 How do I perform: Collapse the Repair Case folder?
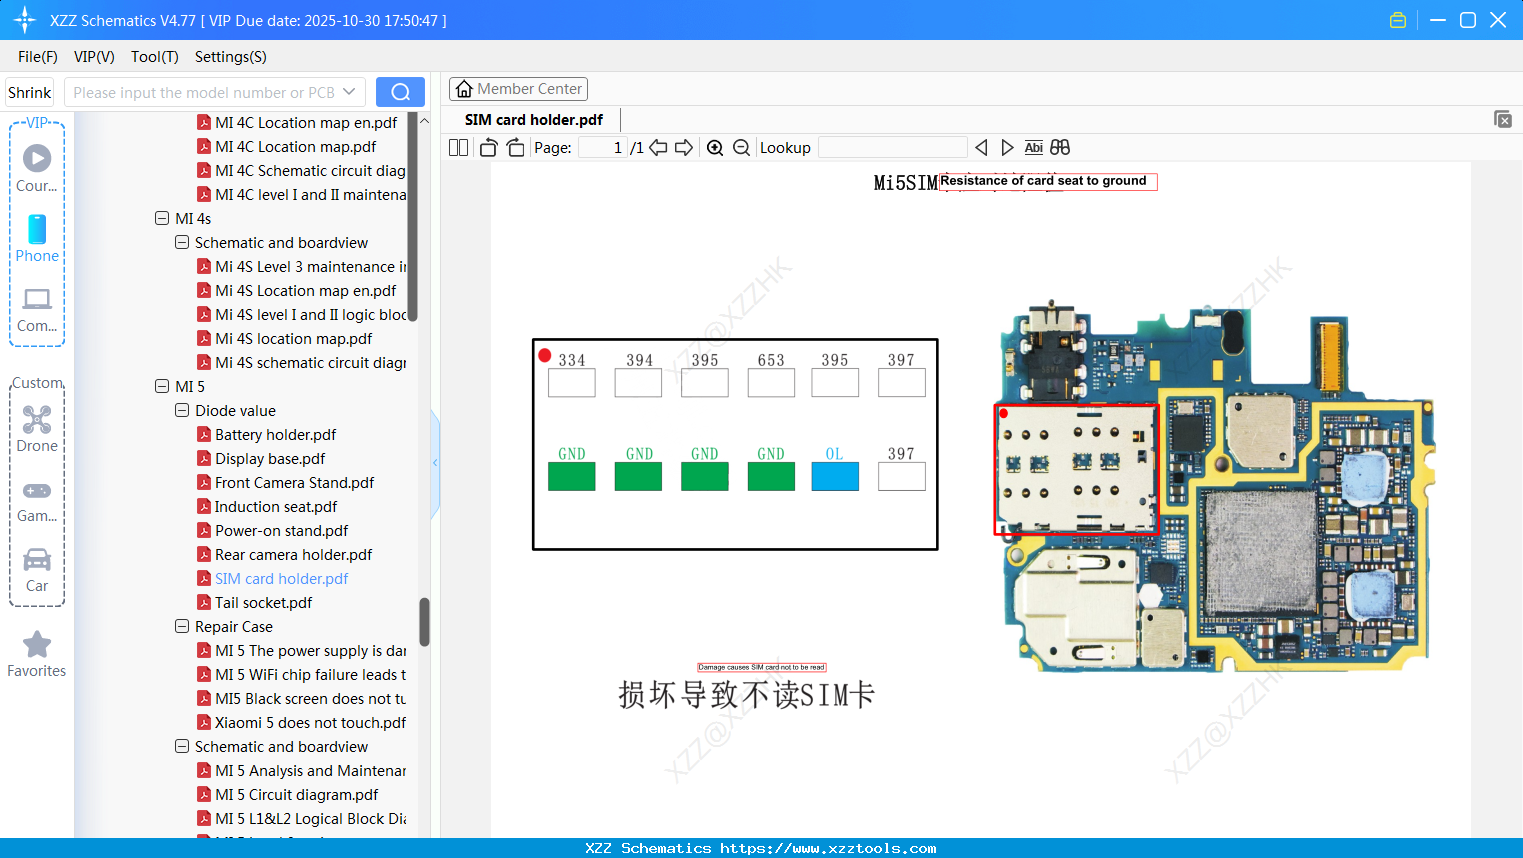click(182, 627)
